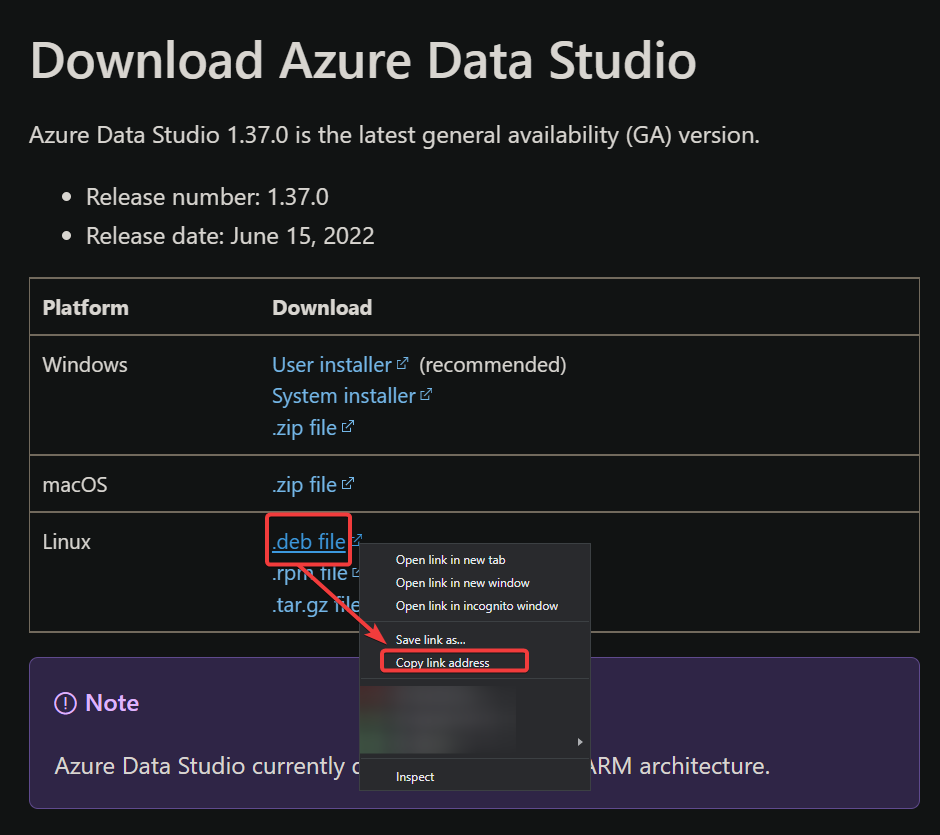Click the Platform column header
This screenshot has width=940, height=835.
pos(86,308)
